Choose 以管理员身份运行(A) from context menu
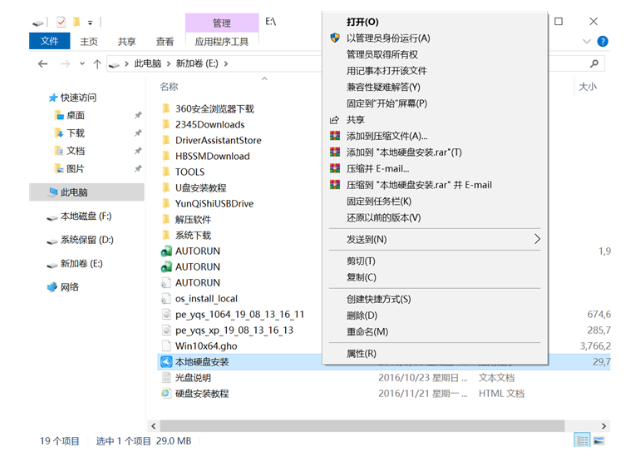 (x=388, y=38)
